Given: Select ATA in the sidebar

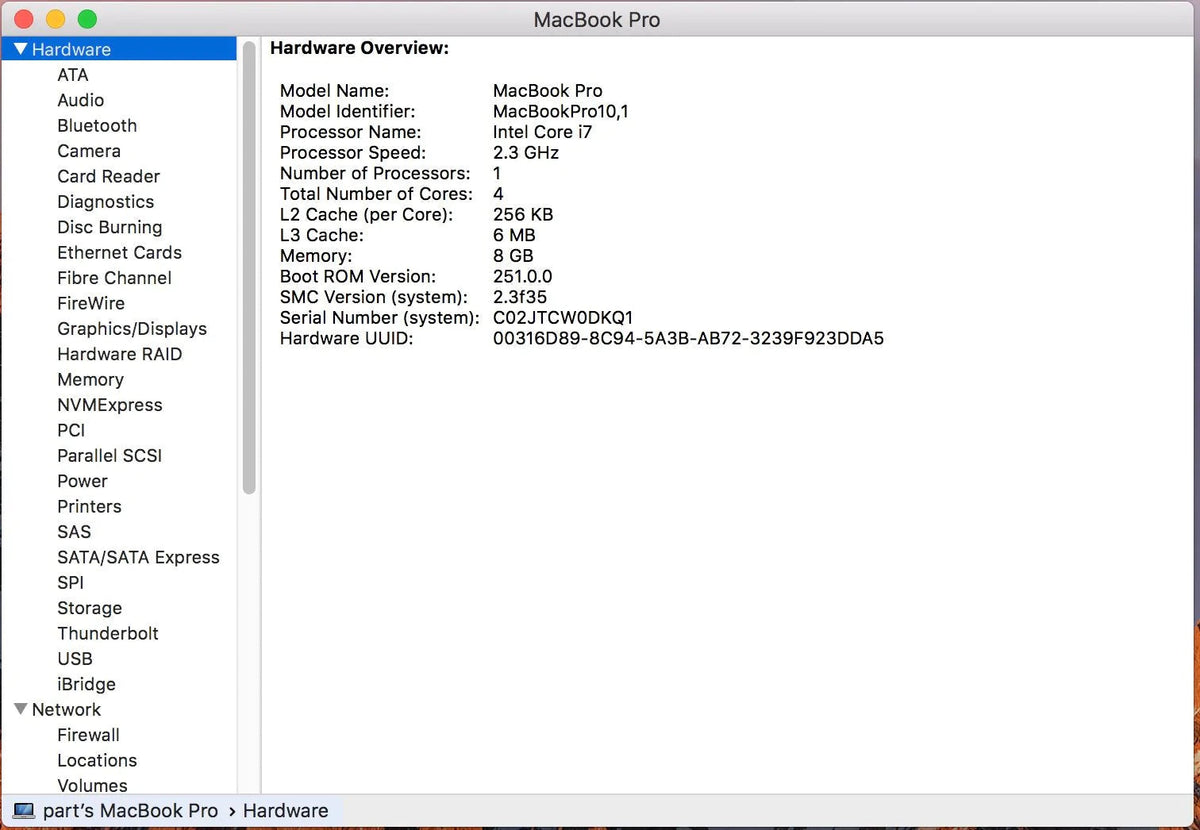Looking at the screenshot, I should [x=73, y=75].
